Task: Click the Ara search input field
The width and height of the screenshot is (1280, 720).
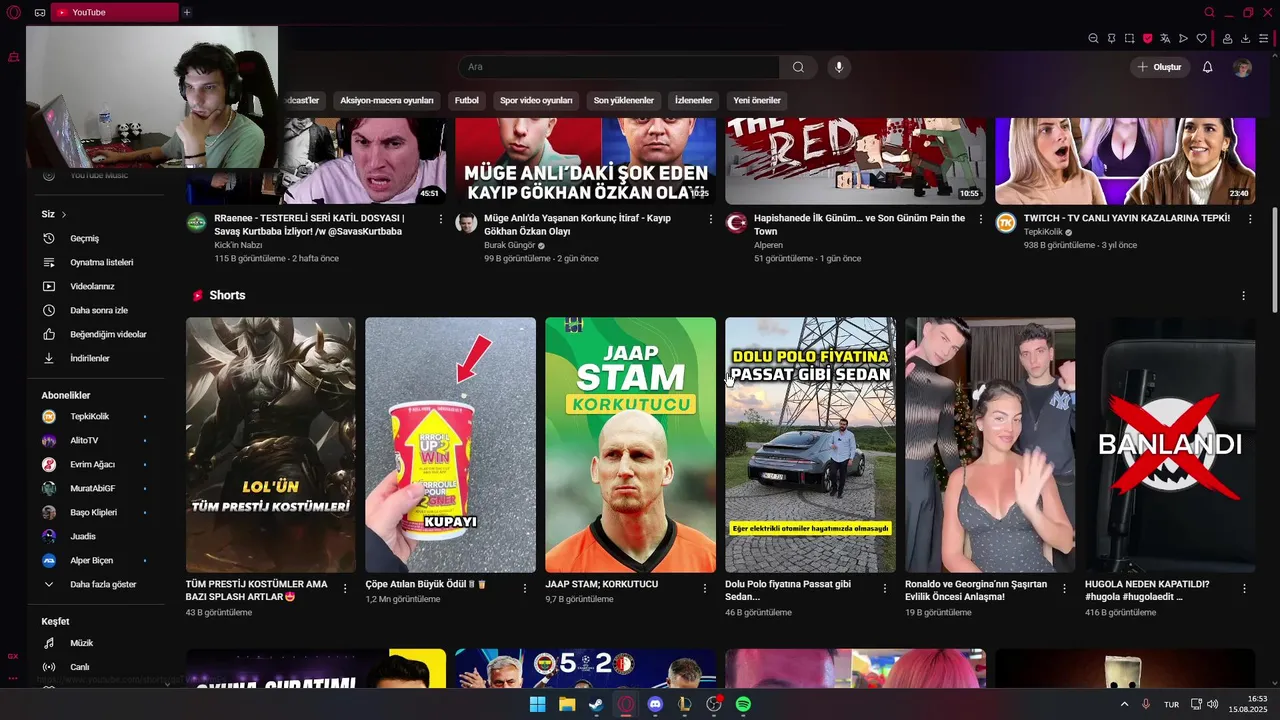Action: pos(619,67)
